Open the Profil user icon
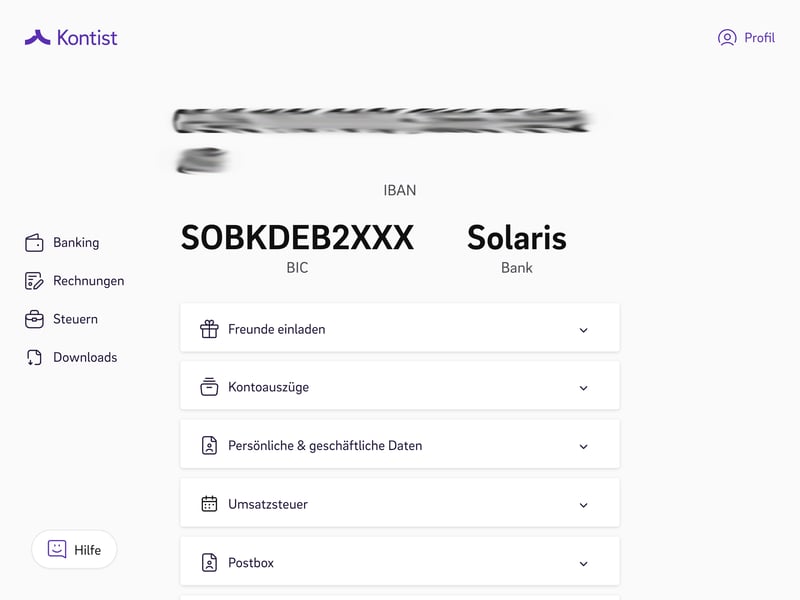Viewport: 800px width, 600px height. pyautogui.click(x=727, y=38)
